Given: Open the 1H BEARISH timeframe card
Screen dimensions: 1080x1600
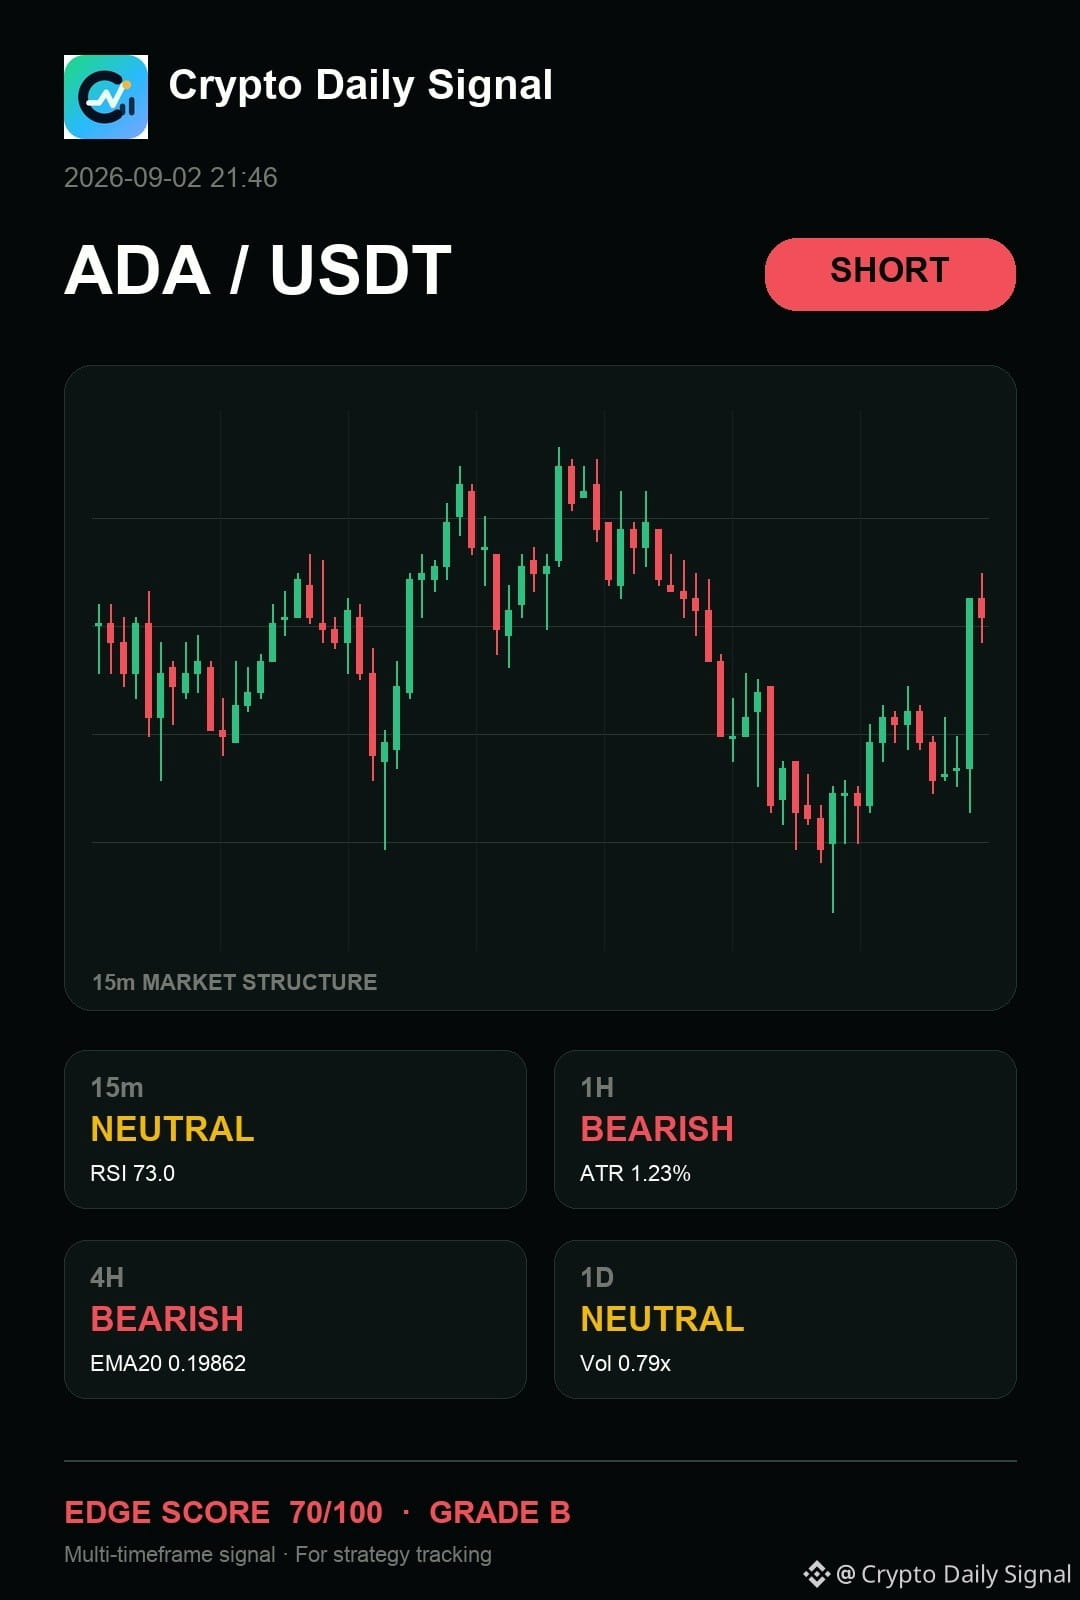Looking at the screenshot, I should click(785, 1129).
